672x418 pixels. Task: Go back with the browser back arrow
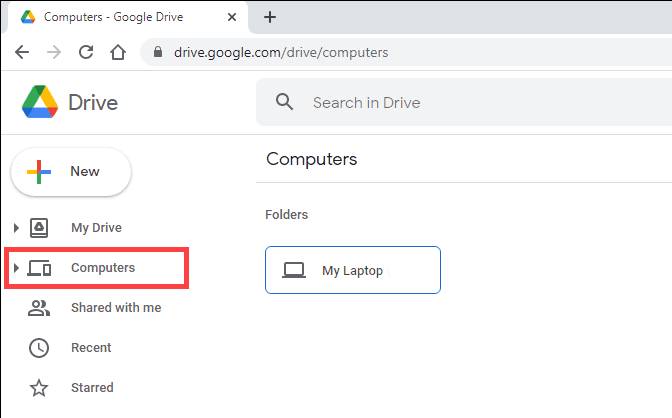22,52
